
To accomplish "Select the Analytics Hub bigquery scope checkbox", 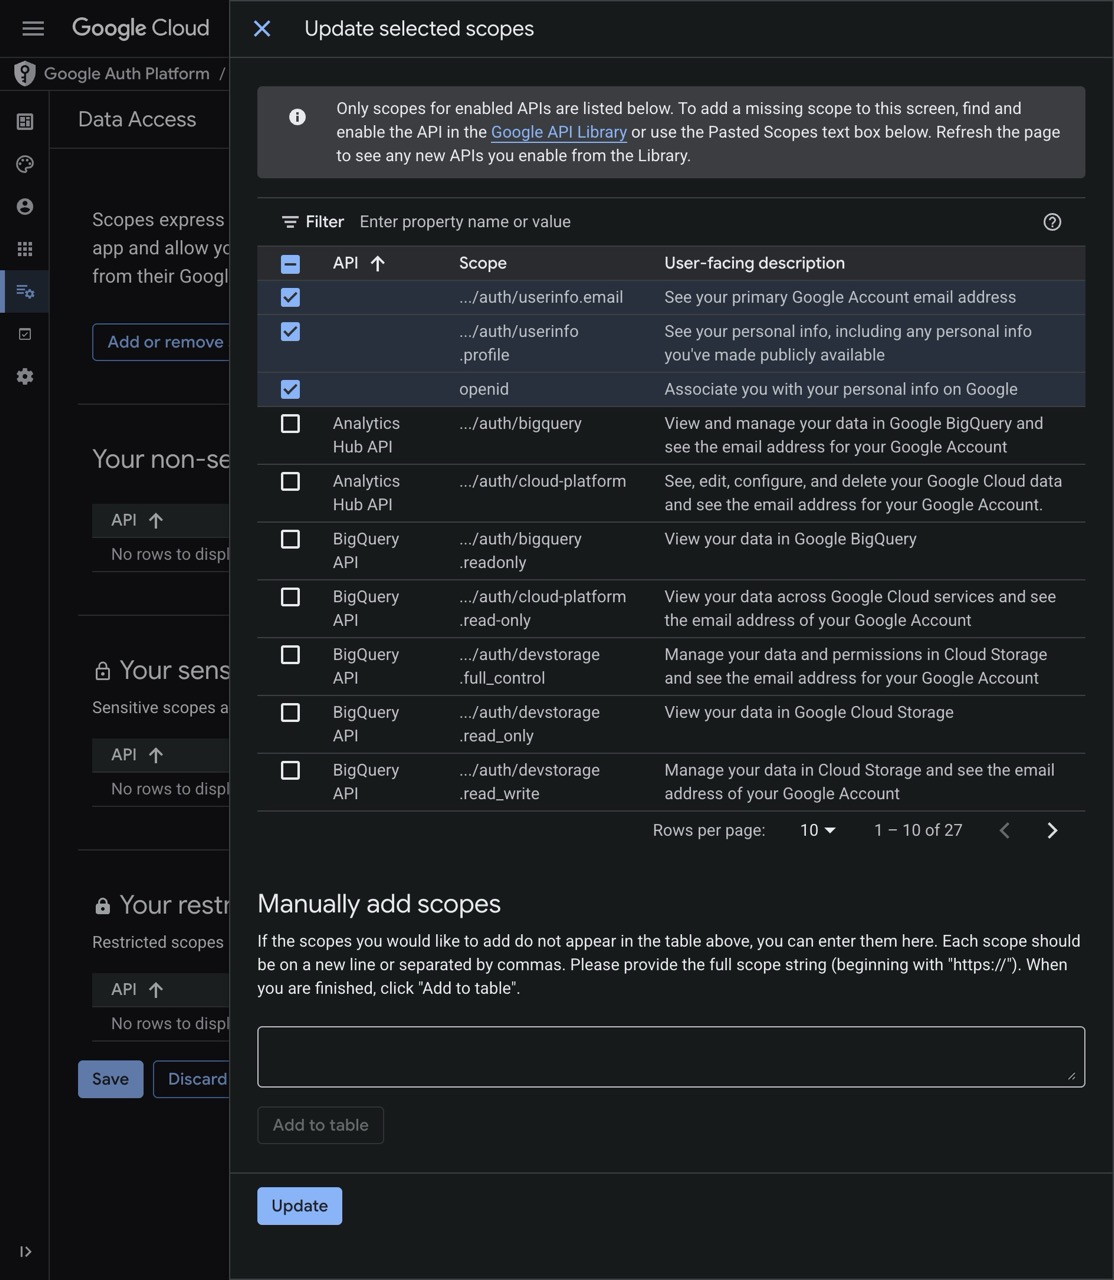I will pyautogui.click(x=290, y=424).
